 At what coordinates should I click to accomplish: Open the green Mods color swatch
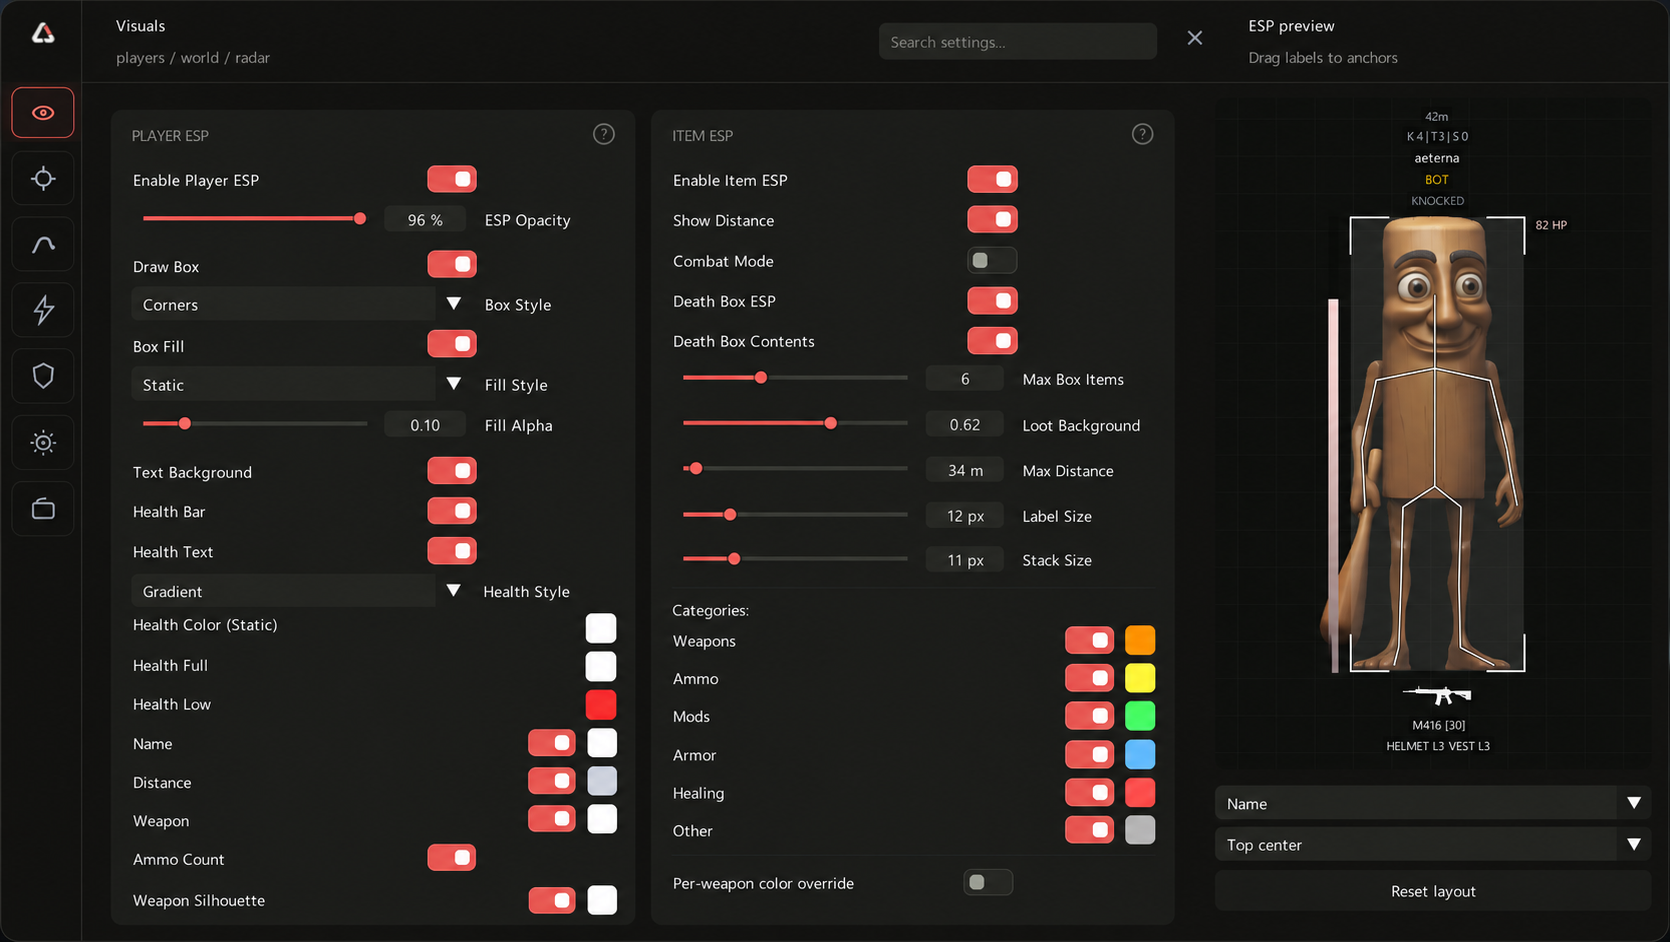click(1140, 716)
